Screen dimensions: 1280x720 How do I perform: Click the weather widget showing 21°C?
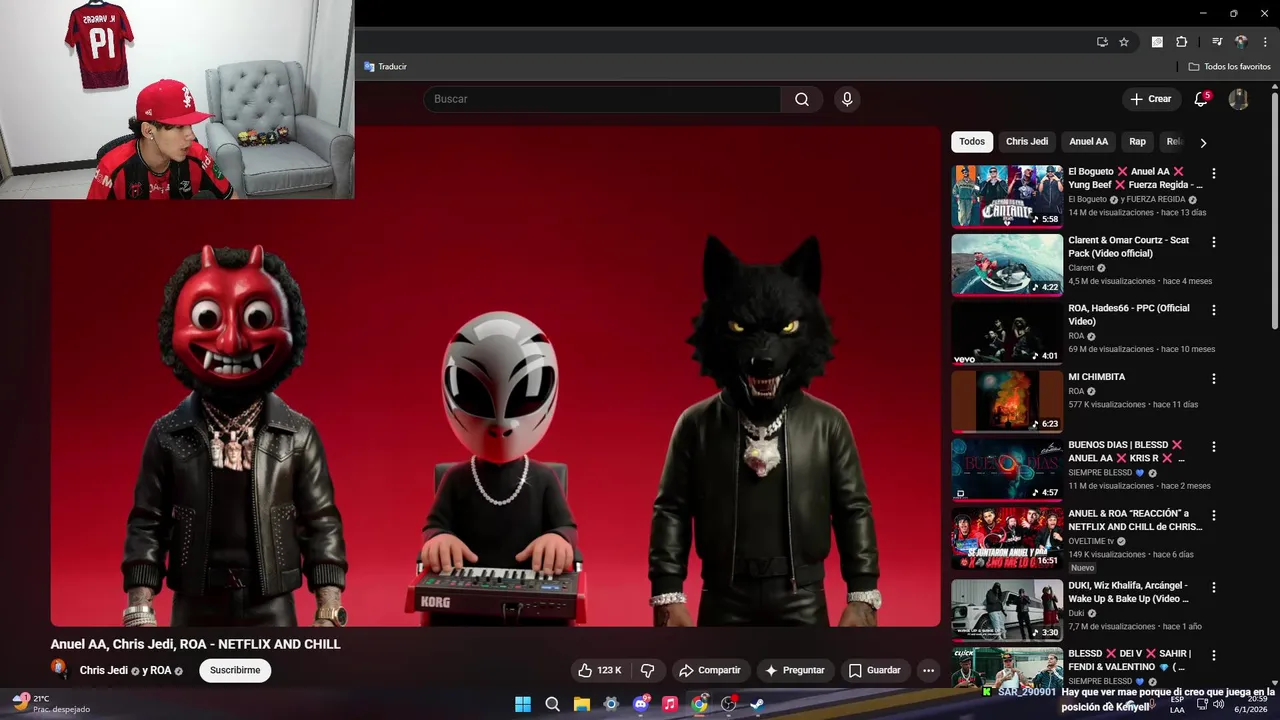pyautogui.click(x=52, y=704)
